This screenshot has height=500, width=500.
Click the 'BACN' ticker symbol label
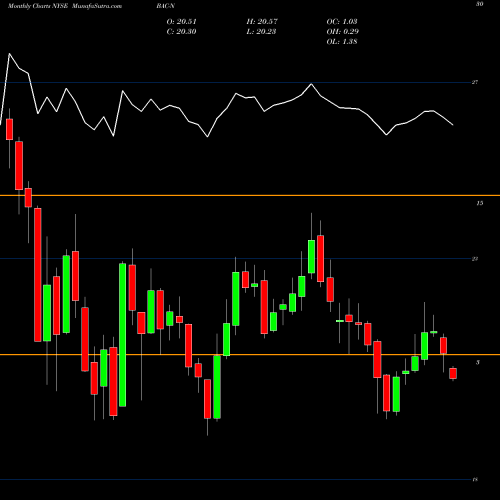[x=166, y=6]
